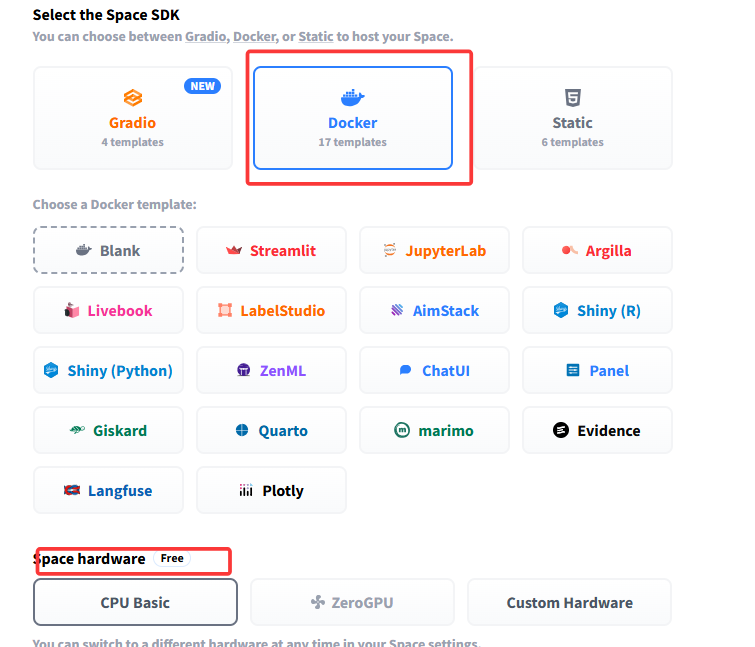Screen dimensions: 755x647
Task: Choose the Static SDK card
Action: click(x=572, y=118)
